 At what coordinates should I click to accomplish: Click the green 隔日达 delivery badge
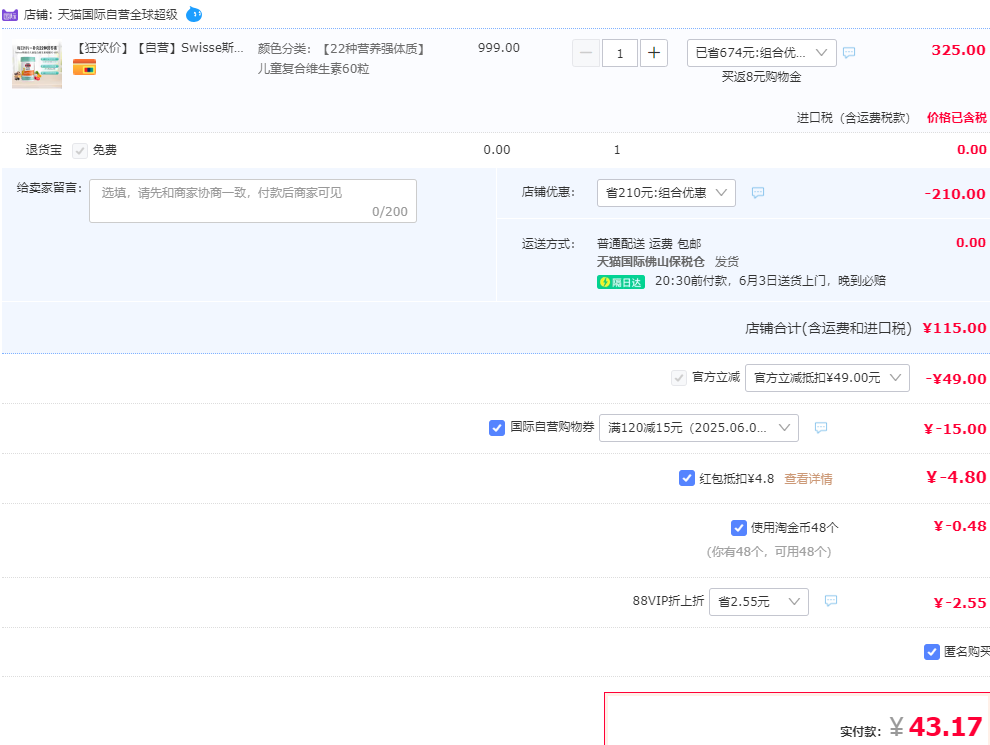(x=621, y=282)
